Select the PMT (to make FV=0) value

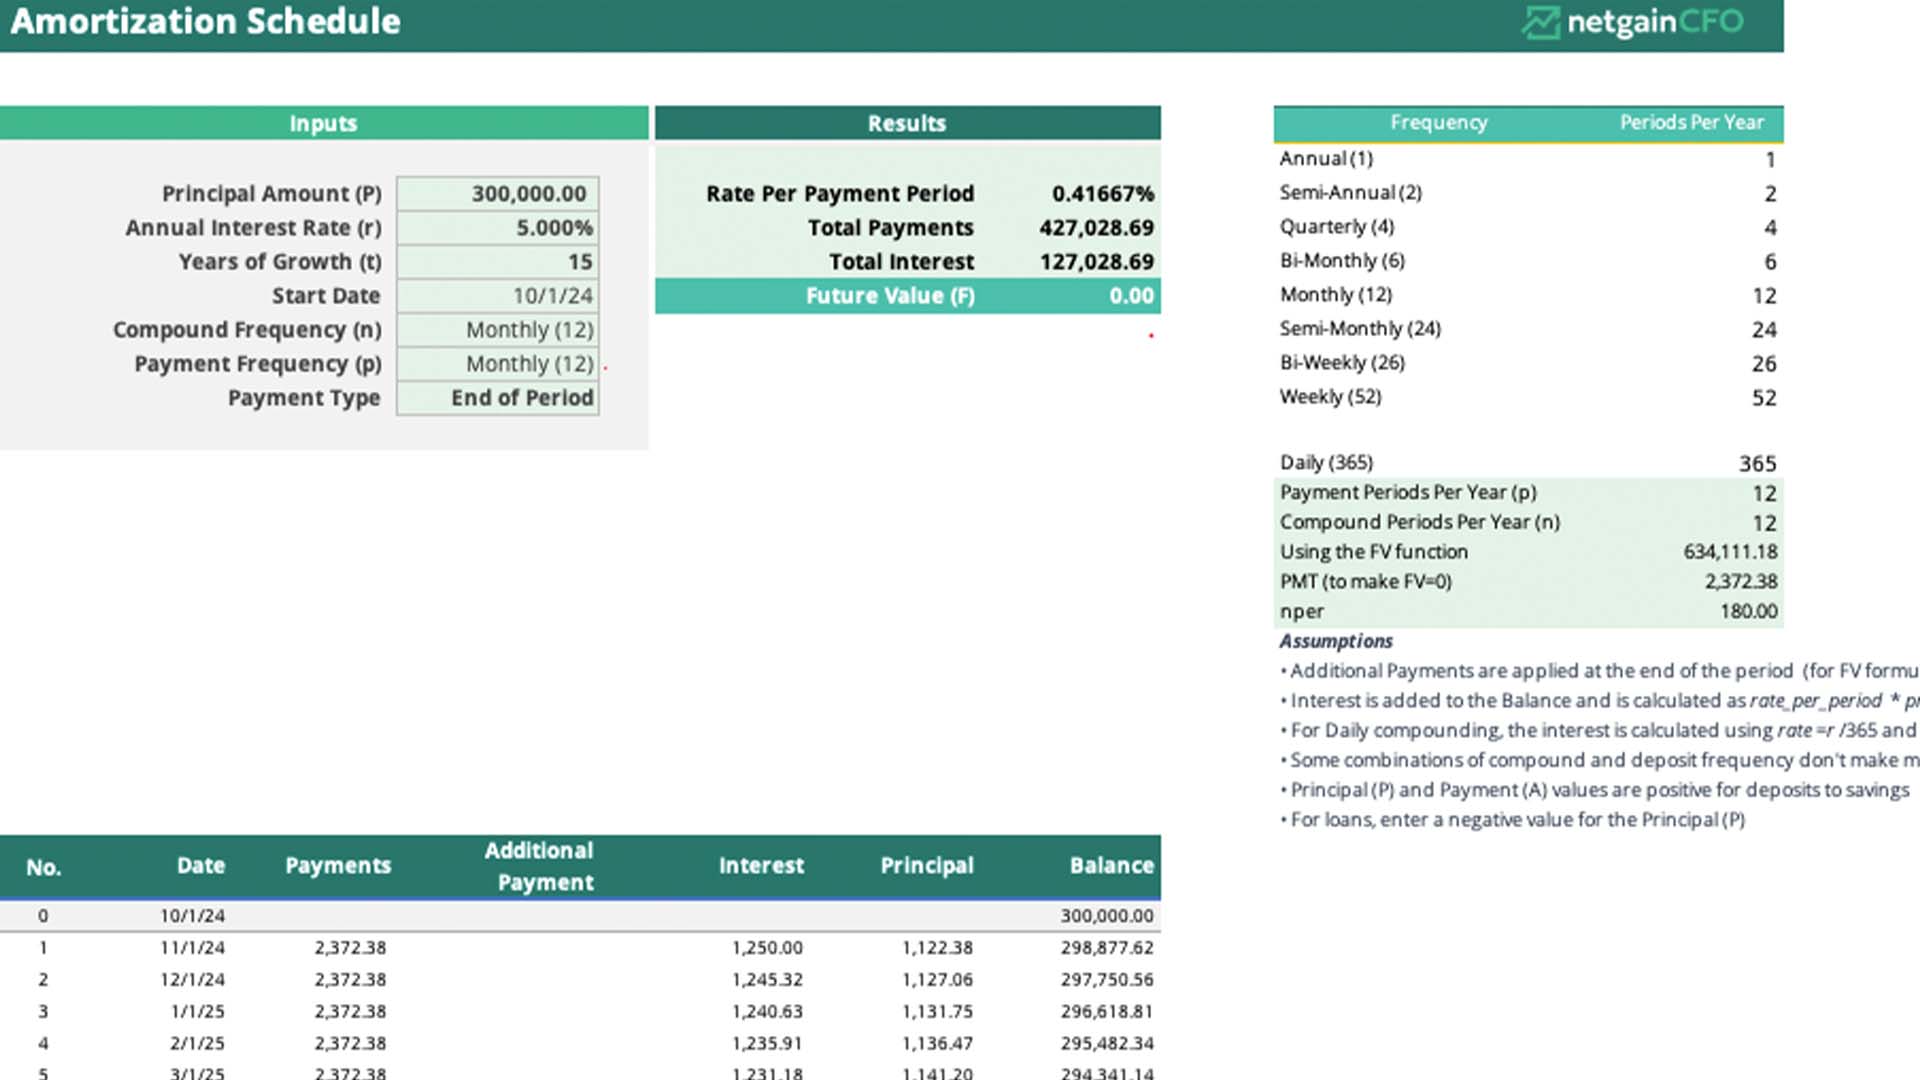click(x=1740, y=582)
